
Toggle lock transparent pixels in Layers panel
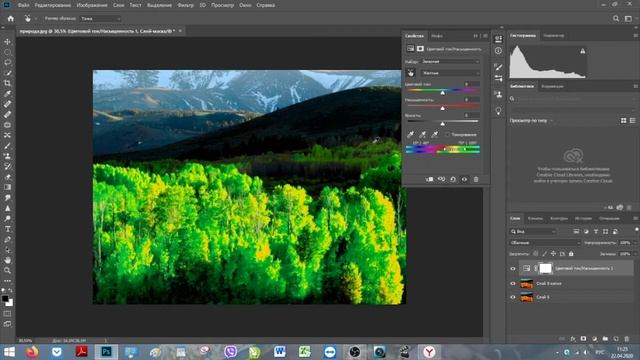coord(536,254)
